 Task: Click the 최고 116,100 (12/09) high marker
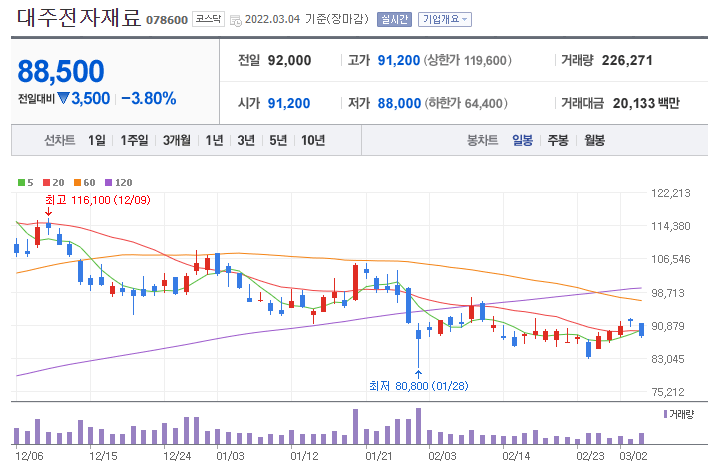click(x=98, y=200)
